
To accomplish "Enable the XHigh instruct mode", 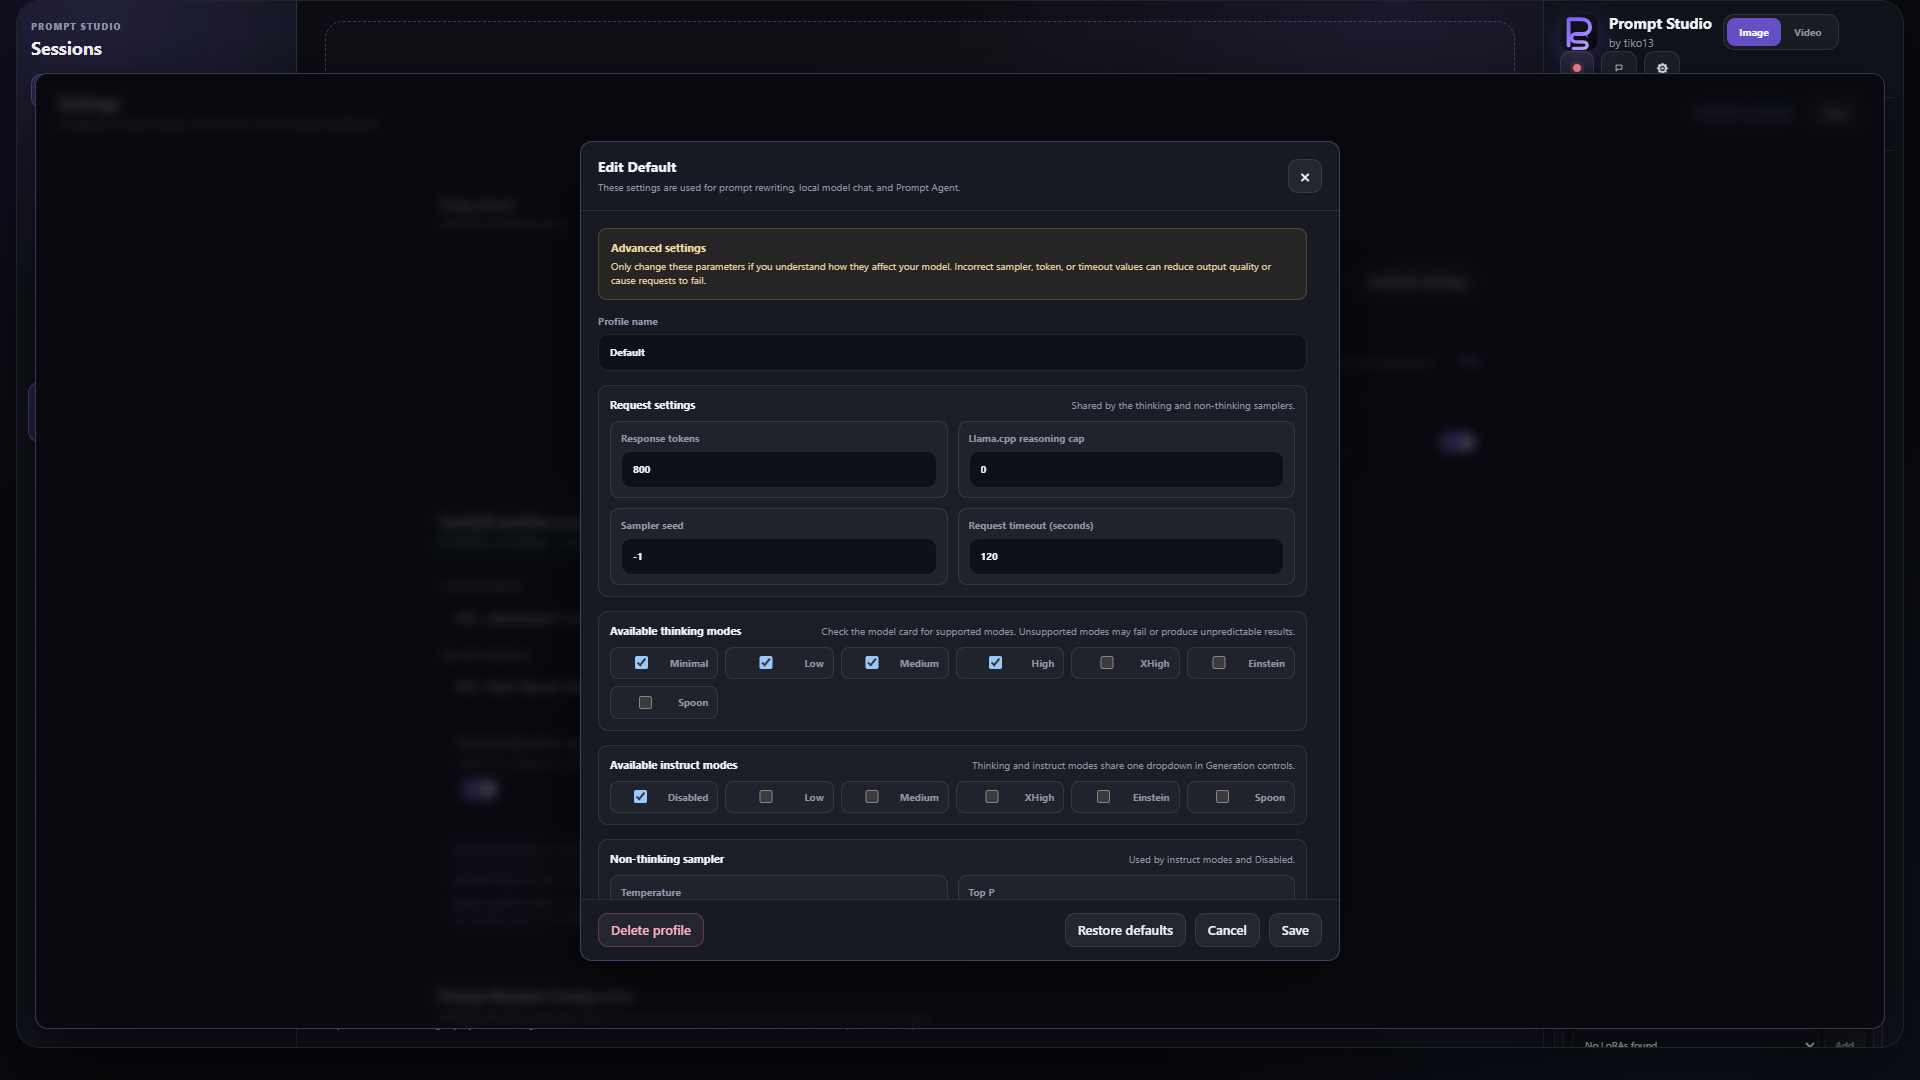I will pyautogui.click(x=992, y=797).
